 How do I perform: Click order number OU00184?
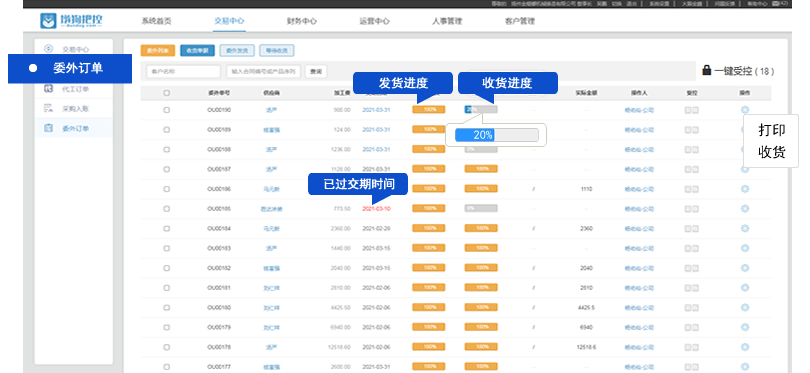[219, 228]
